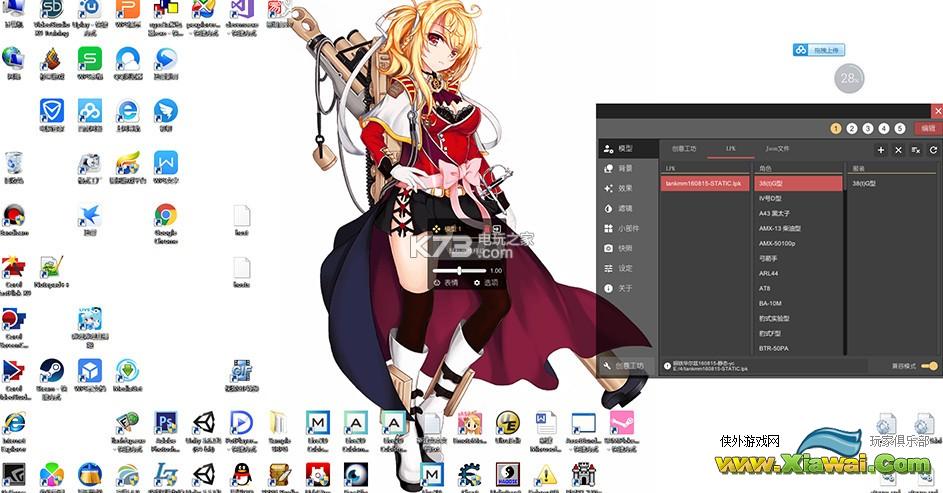This screenshot has width=943, height=493.
Task: Switch to the LPK tab
Action: coord(730,149)
